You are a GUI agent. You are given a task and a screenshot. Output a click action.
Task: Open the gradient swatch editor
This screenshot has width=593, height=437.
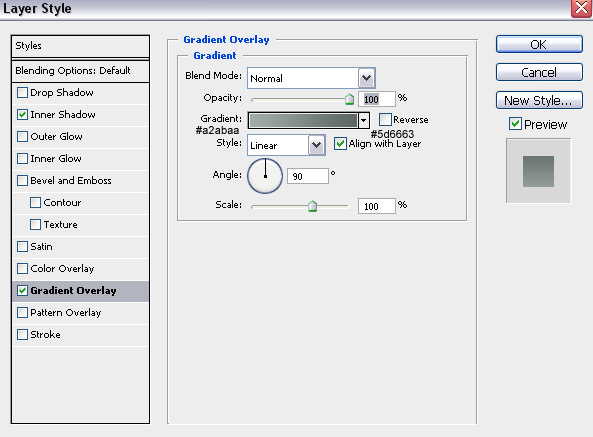click(x=303, y=121)
